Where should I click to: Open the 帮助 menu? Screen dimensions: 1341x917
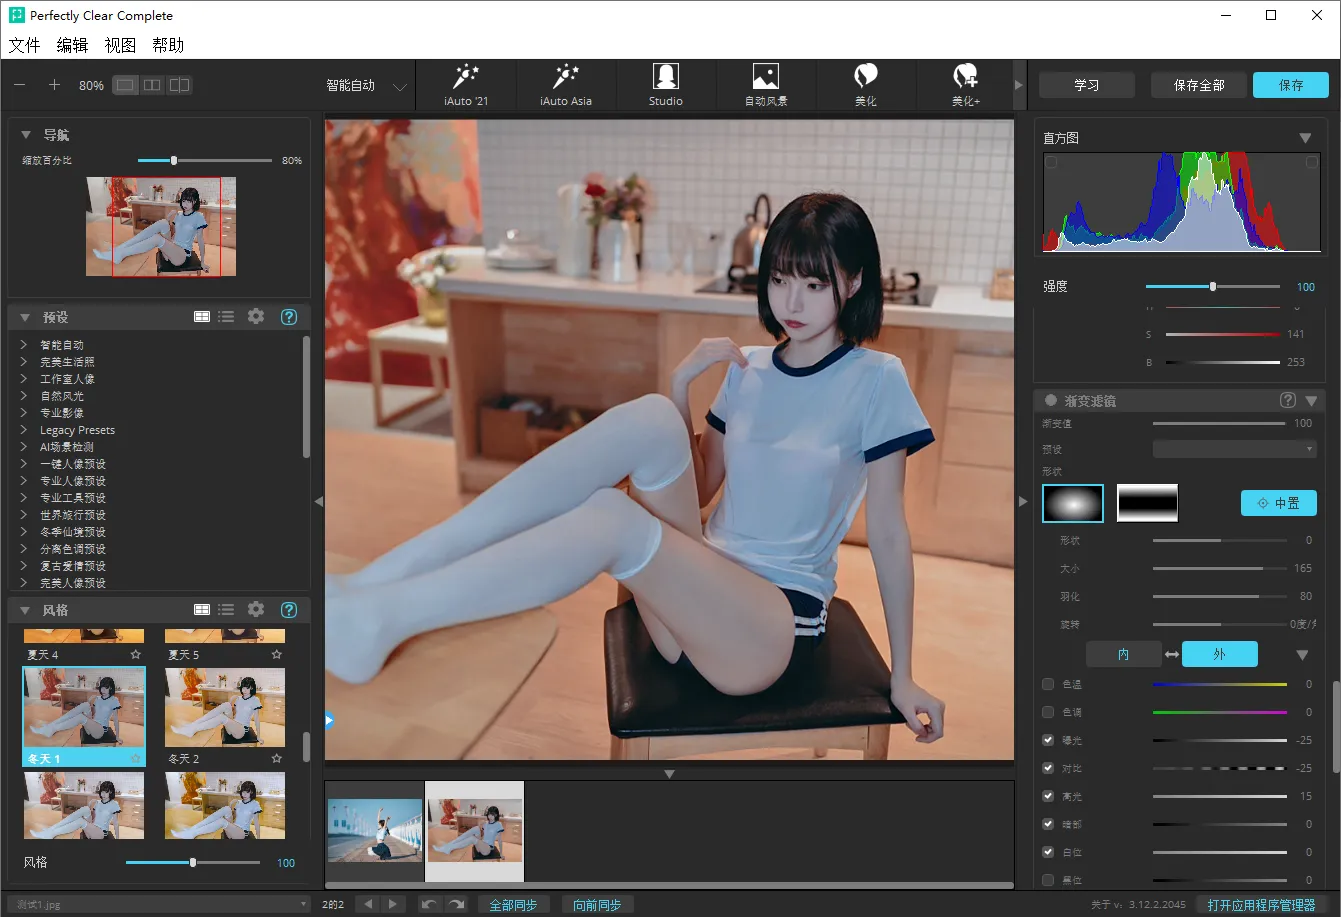(x=168, y=45)
